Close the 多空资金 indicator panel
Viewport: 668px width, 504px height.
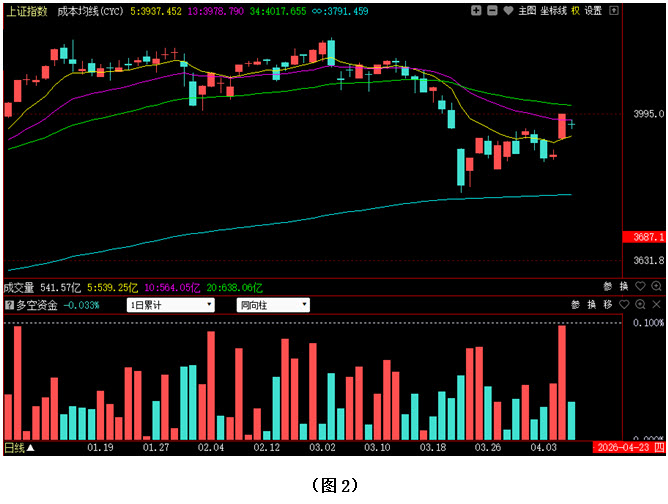coord(657,305)
